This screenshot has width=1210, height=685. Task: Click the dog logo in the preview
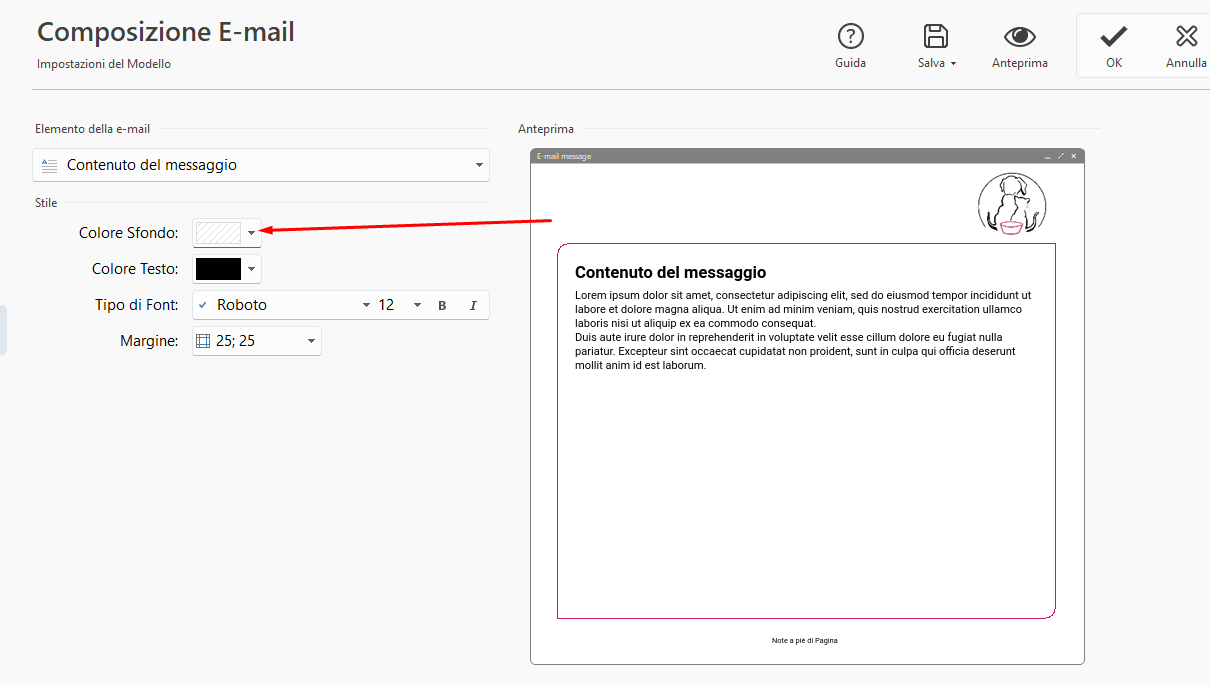coord(1011,205)
